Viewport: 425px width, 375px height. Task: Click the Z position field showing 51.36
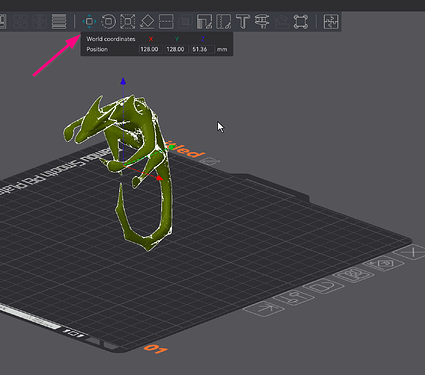pos(202,49)
